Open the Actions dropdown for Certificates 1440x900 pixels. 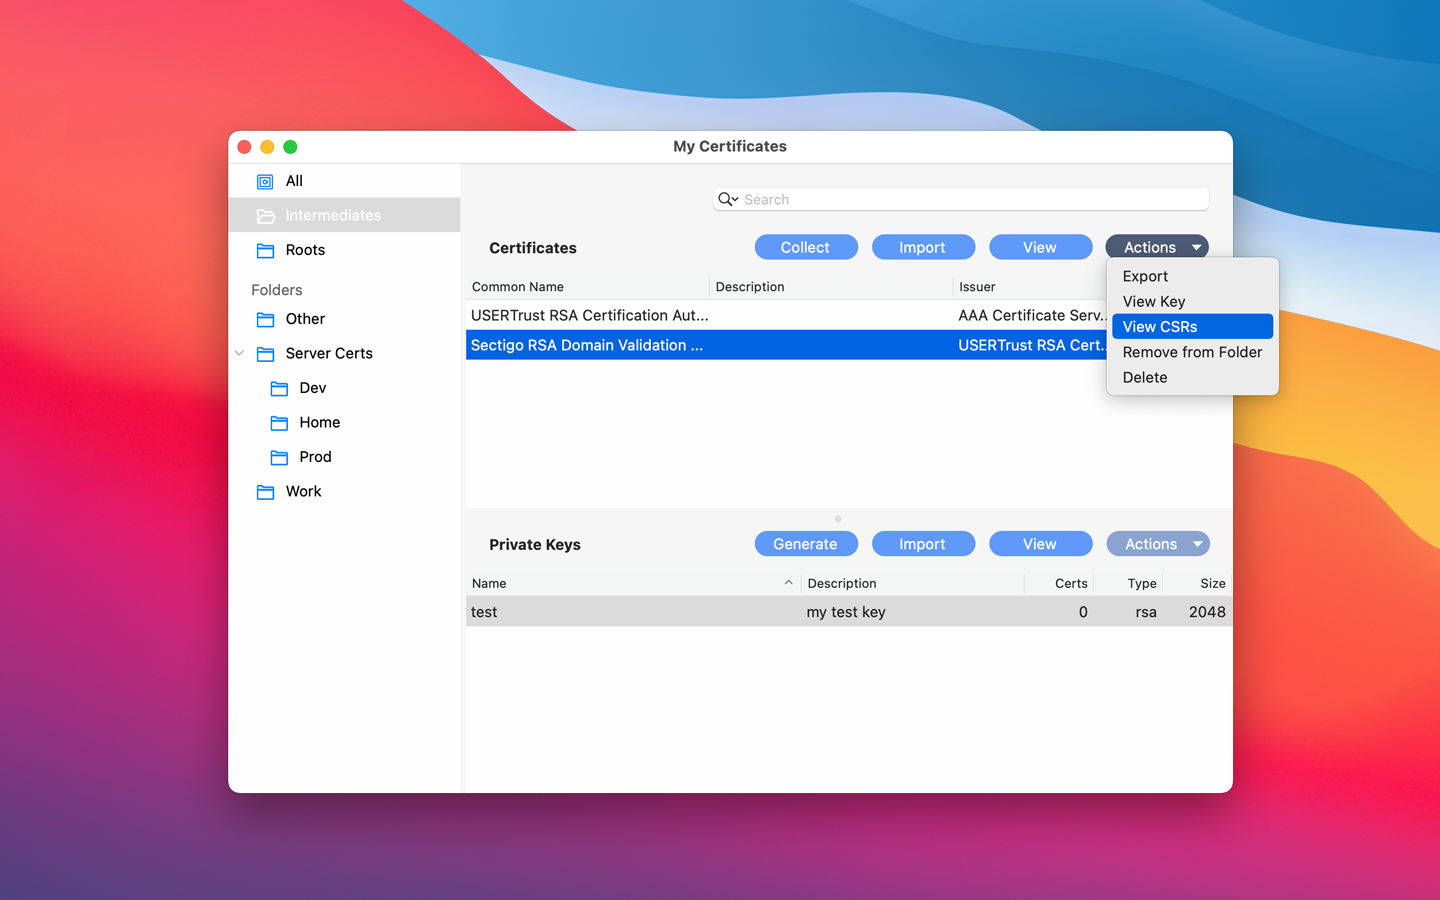1157,247
